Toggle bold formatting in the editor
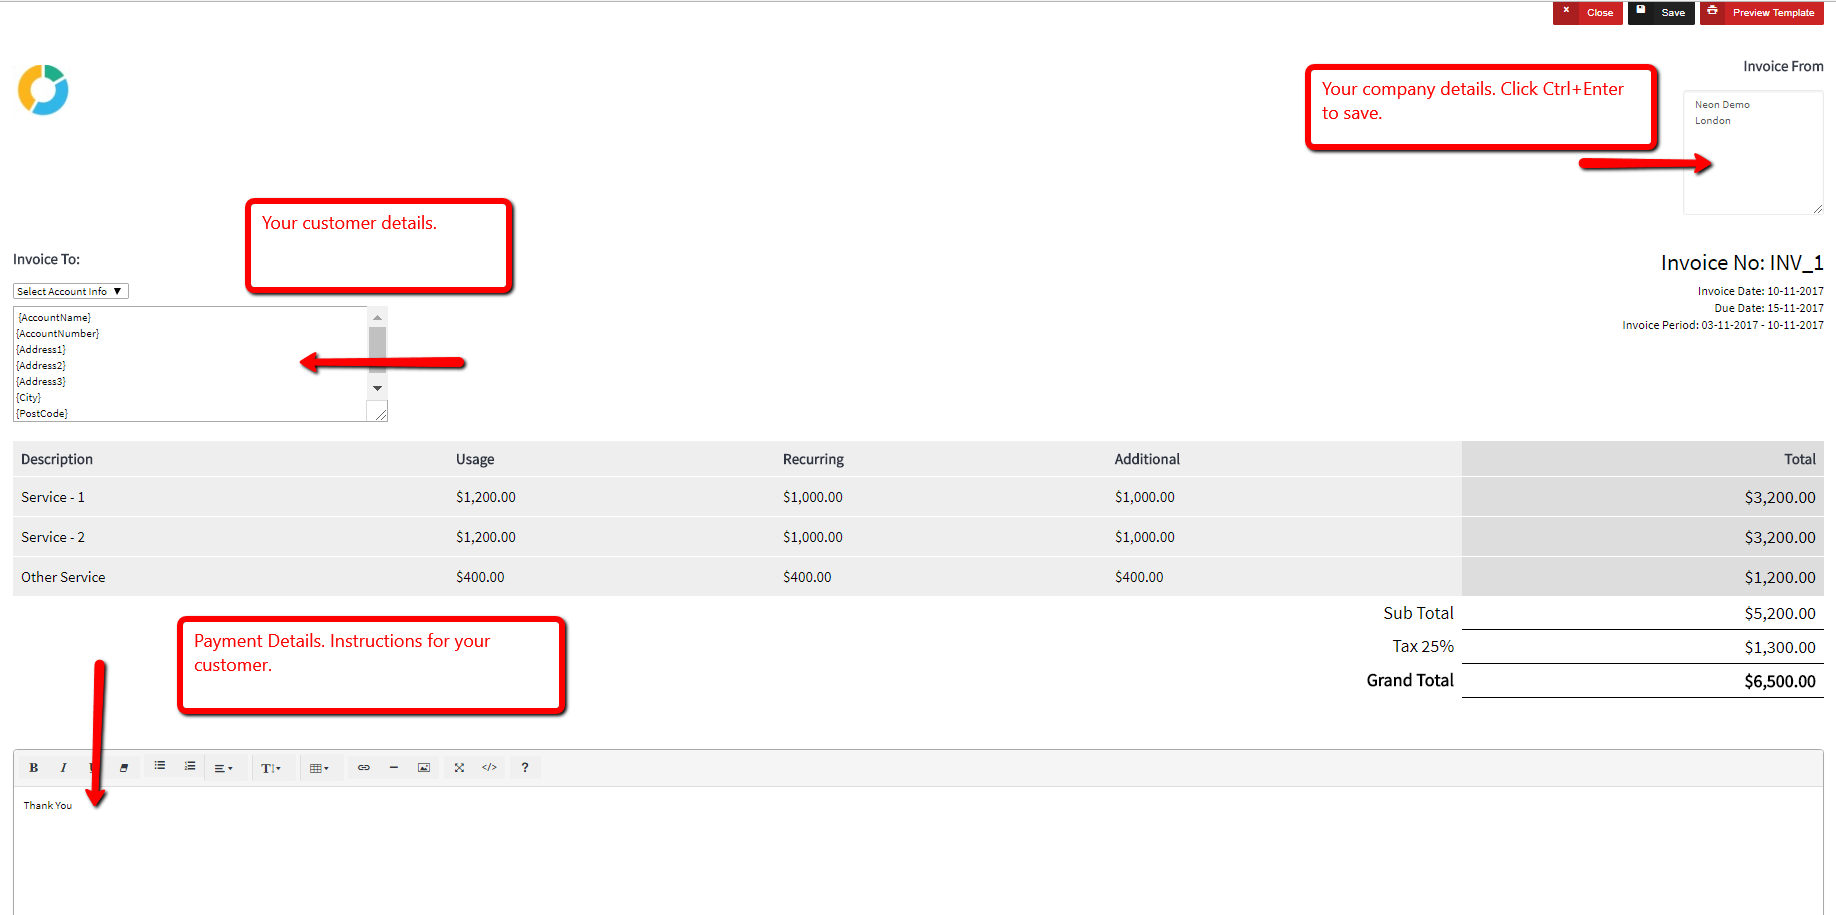1836x915 pixels. pyautogui.click(x=33, y=768)
